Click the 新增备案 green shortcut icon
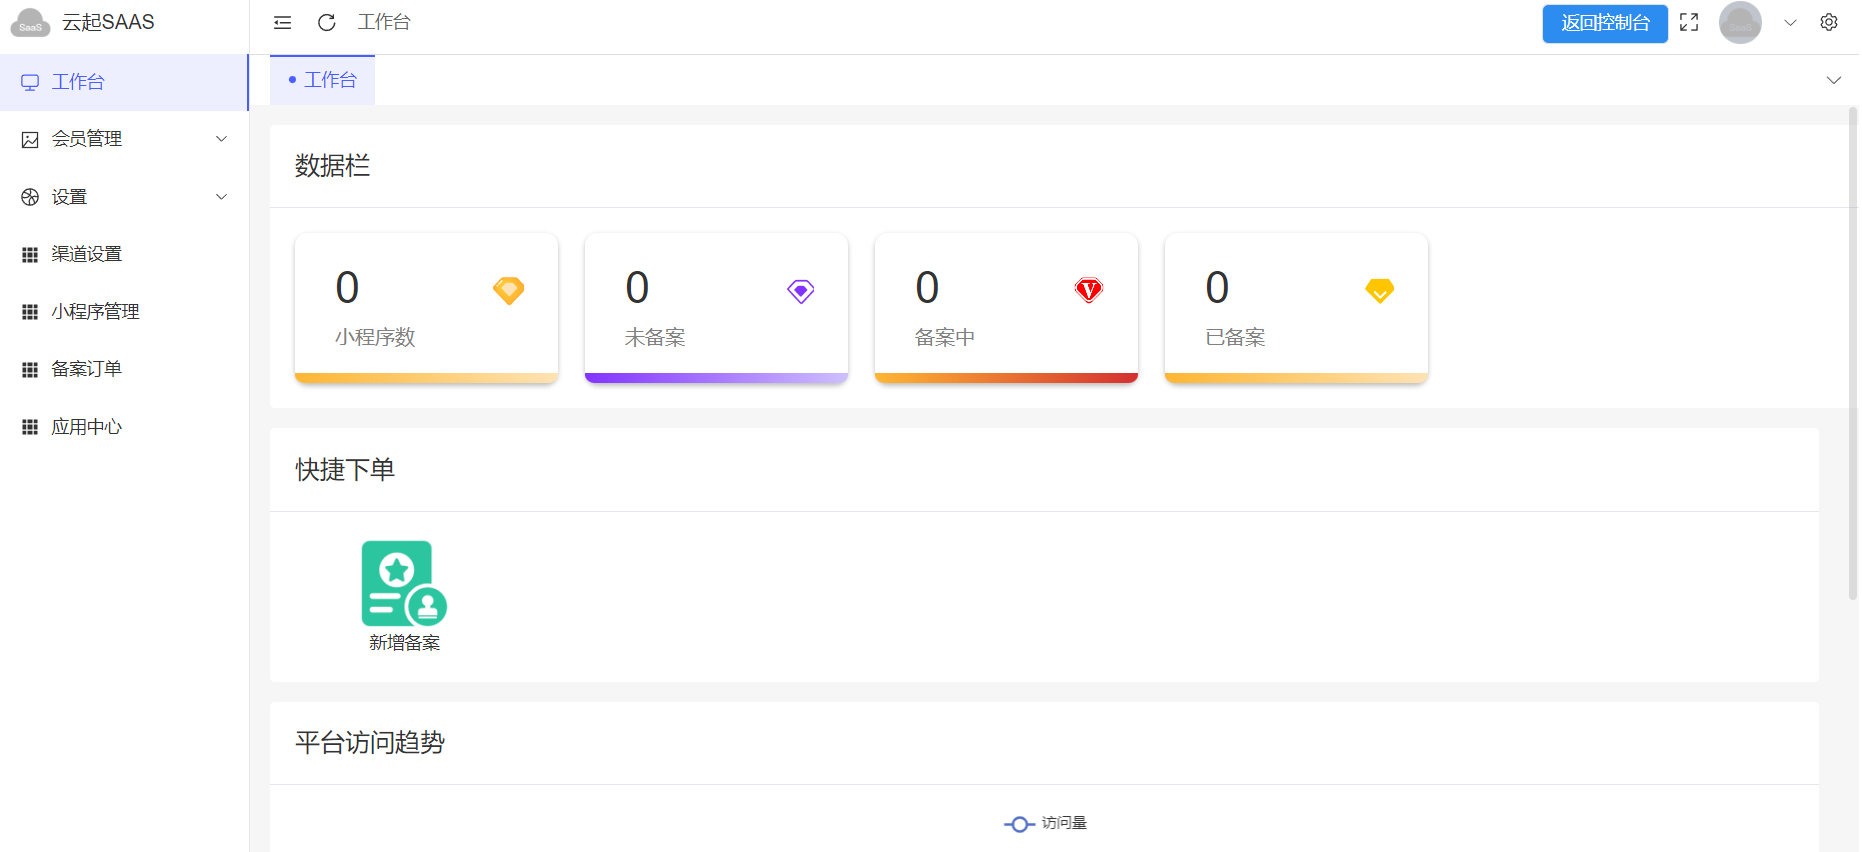The height and width of the screenshot is (852, 1862). click(x=404, y=584)
